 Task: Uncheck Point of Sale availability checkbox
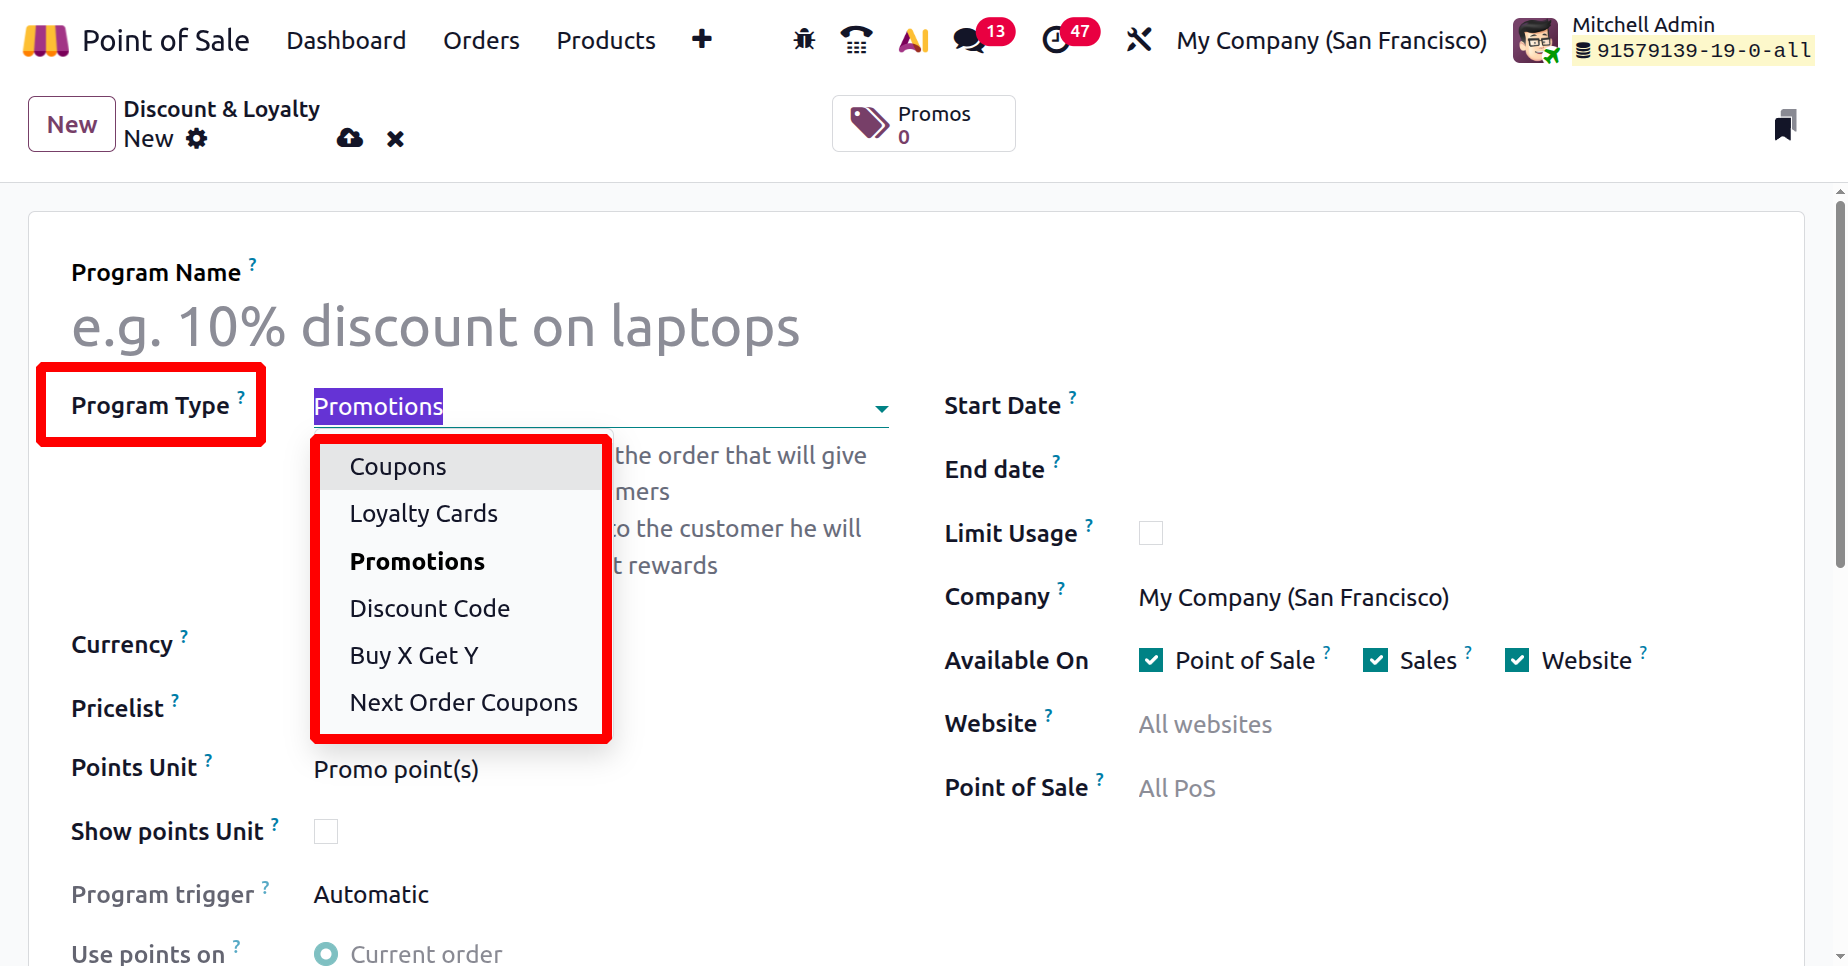click(x=1151, y=660)
